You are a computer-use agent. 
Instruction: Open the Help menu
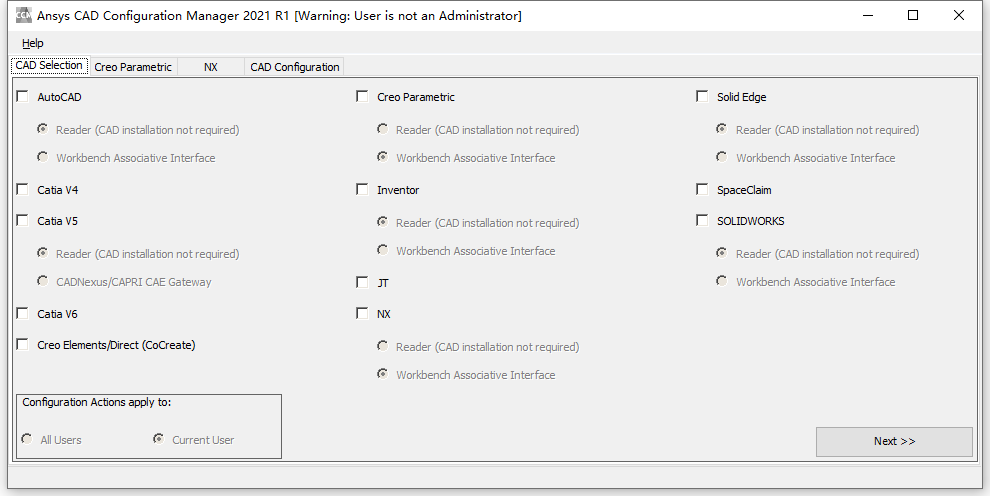coord(33,43)
